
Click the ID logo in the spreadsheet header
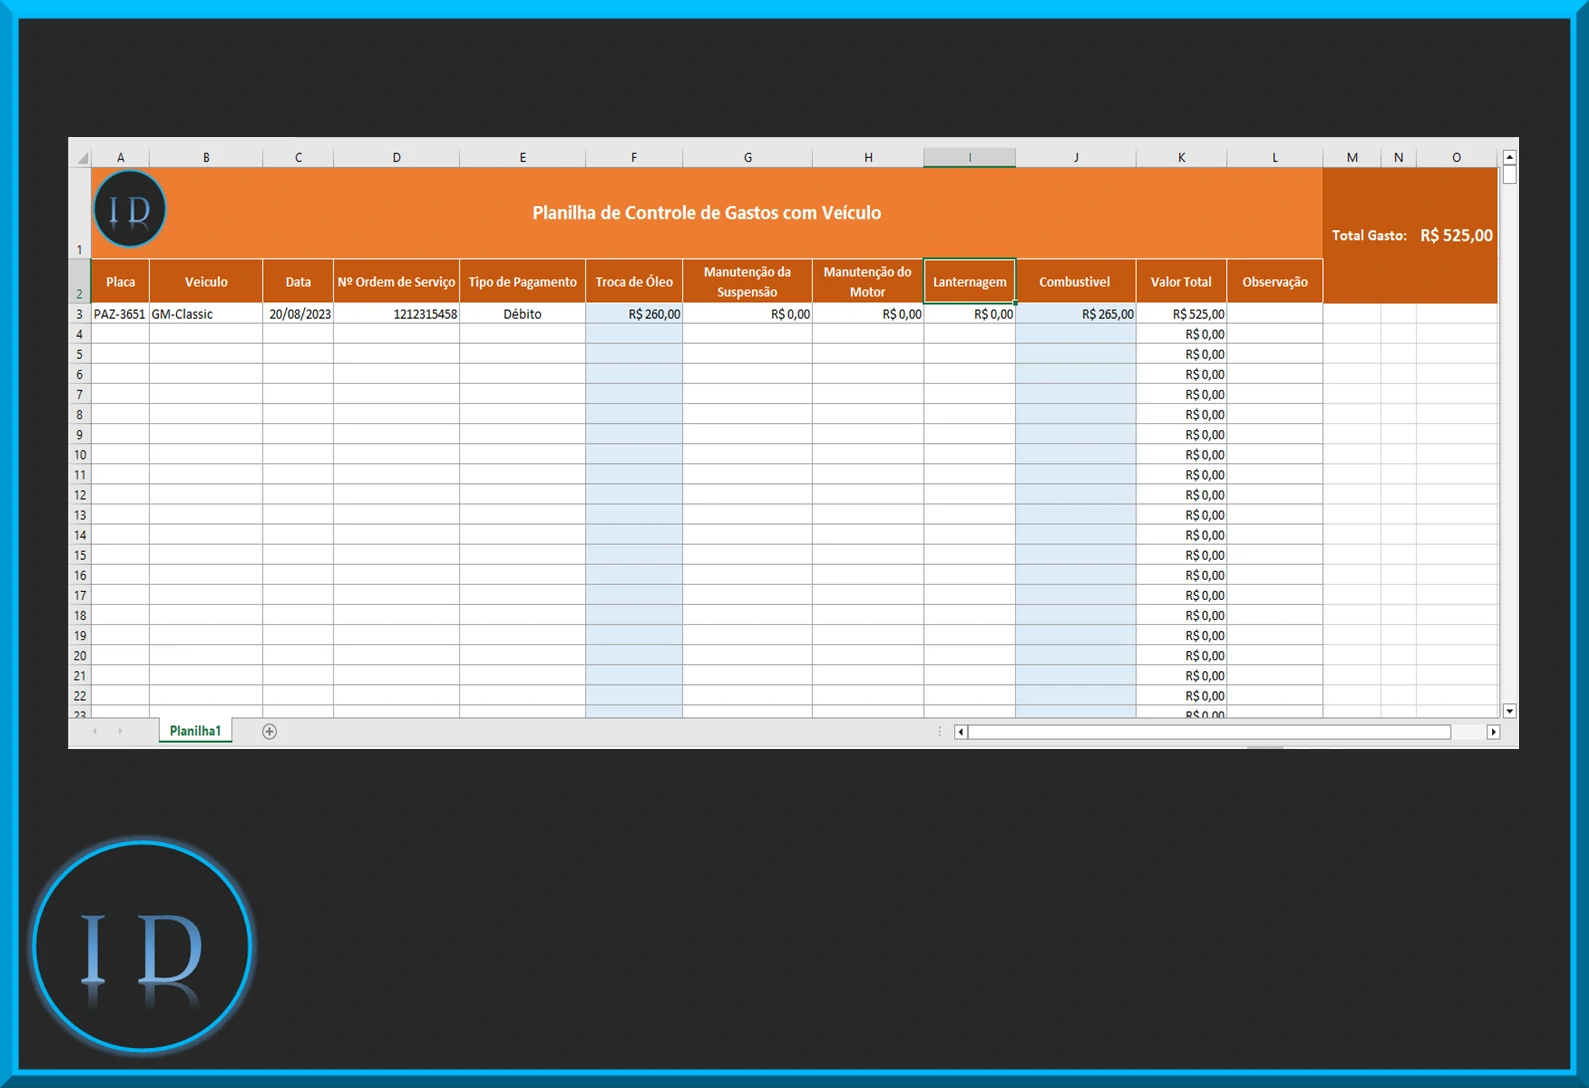point(130,209)
